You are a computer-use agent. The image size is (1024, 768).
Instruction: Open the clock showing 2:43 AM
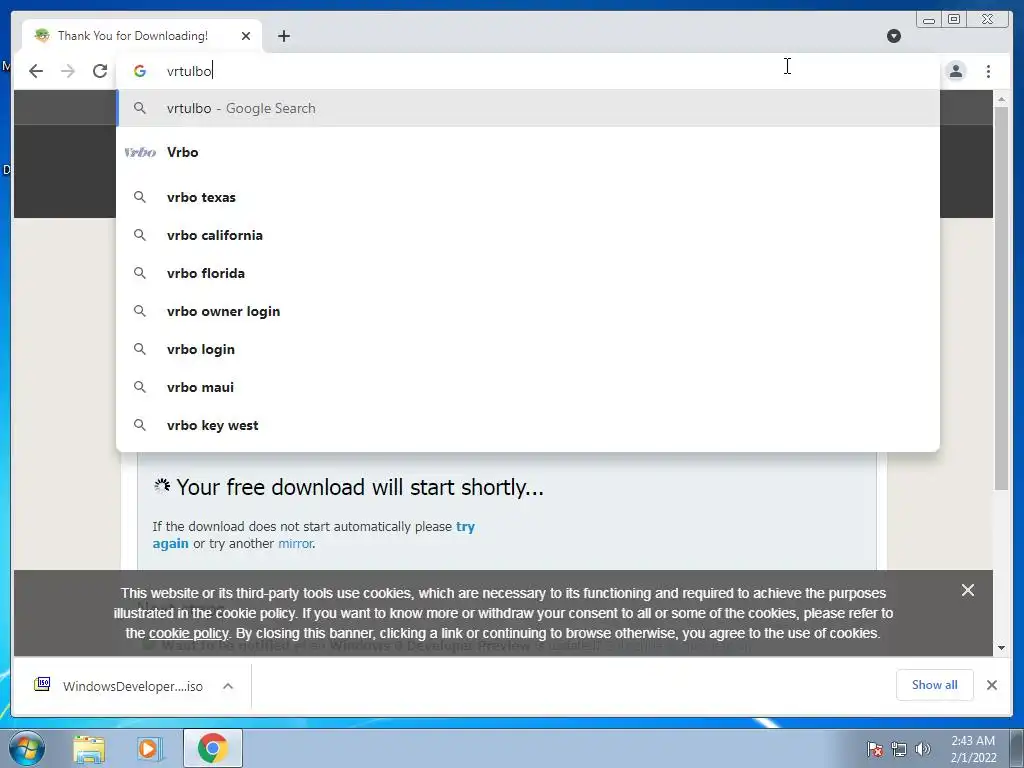click(973, 749)
